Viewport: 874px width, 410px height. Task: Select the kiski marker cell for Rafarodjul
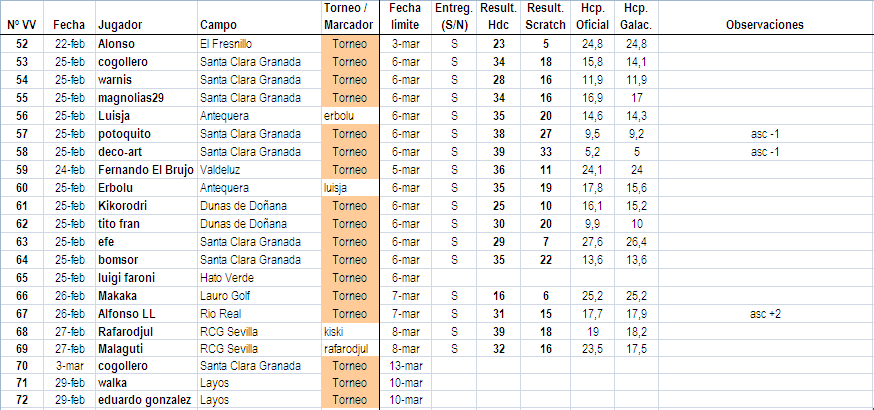click(350, 332)
